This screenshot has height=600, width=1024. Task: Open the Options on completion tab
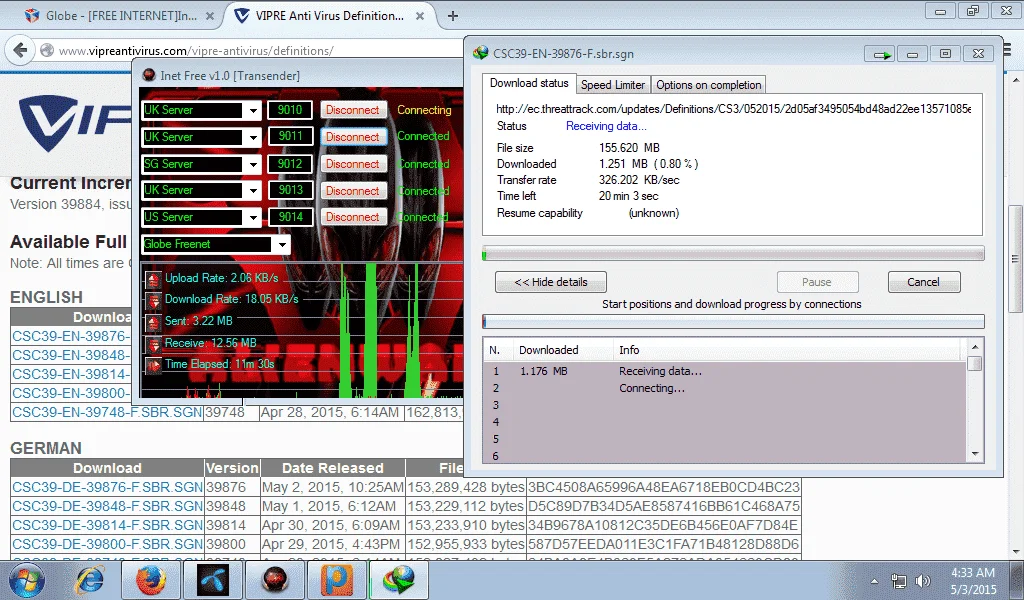(709, 85)
